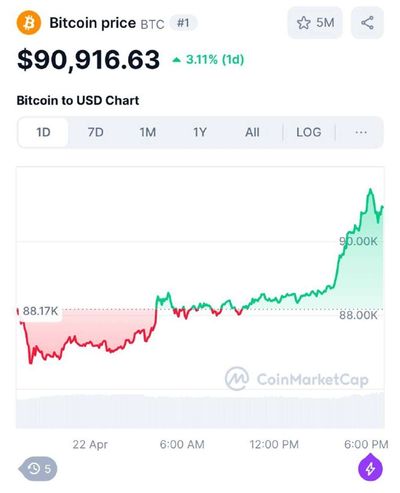400x493 pixels.
Task: Click the green up arrow beside 3.11%
Action: tap(176, 60)
